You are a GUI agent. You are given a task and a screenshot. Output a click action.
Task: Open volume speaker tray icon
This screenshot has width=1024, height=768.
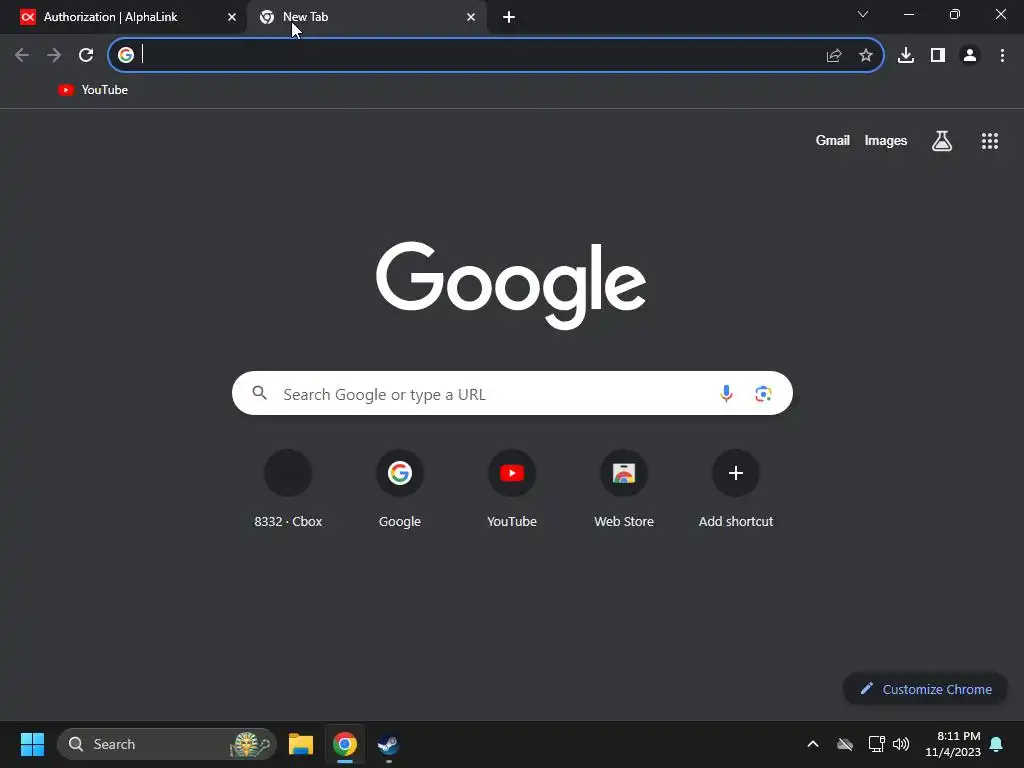tap(901, 744)
